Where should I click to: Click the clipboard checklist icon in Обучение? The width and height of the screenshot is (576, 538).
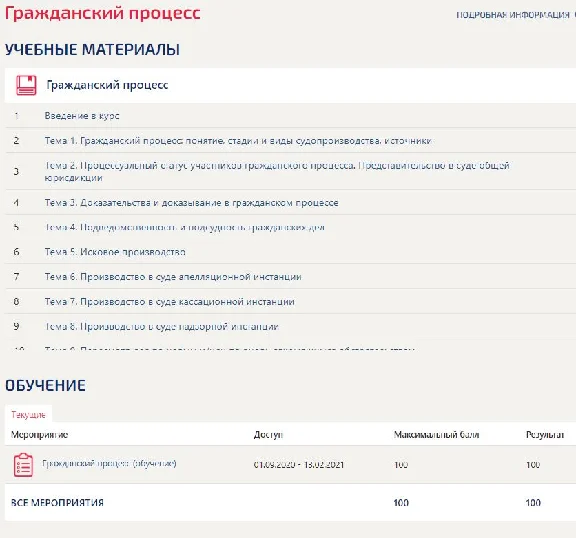coord(23,465)
